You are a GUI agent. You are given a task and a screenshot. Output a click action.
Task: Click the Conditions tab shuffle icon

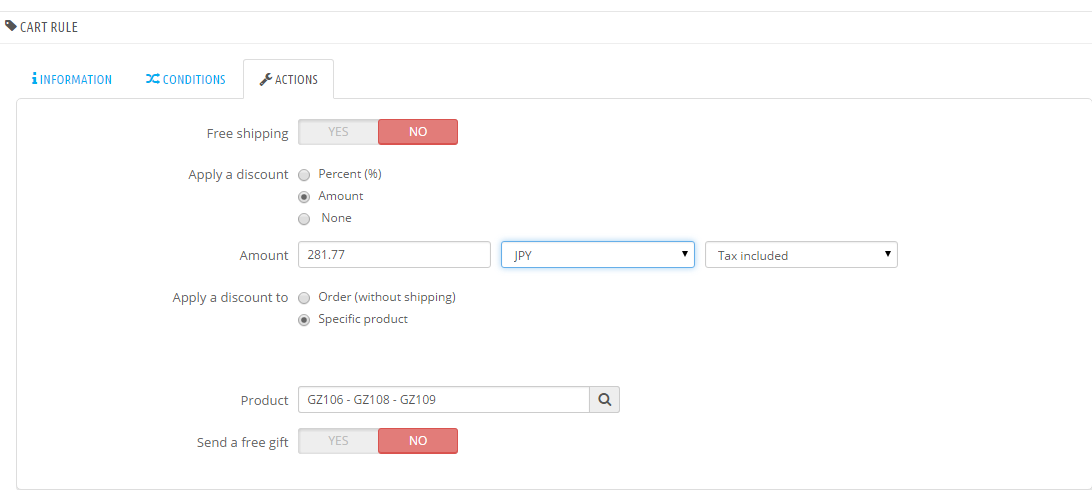[152, 79]
